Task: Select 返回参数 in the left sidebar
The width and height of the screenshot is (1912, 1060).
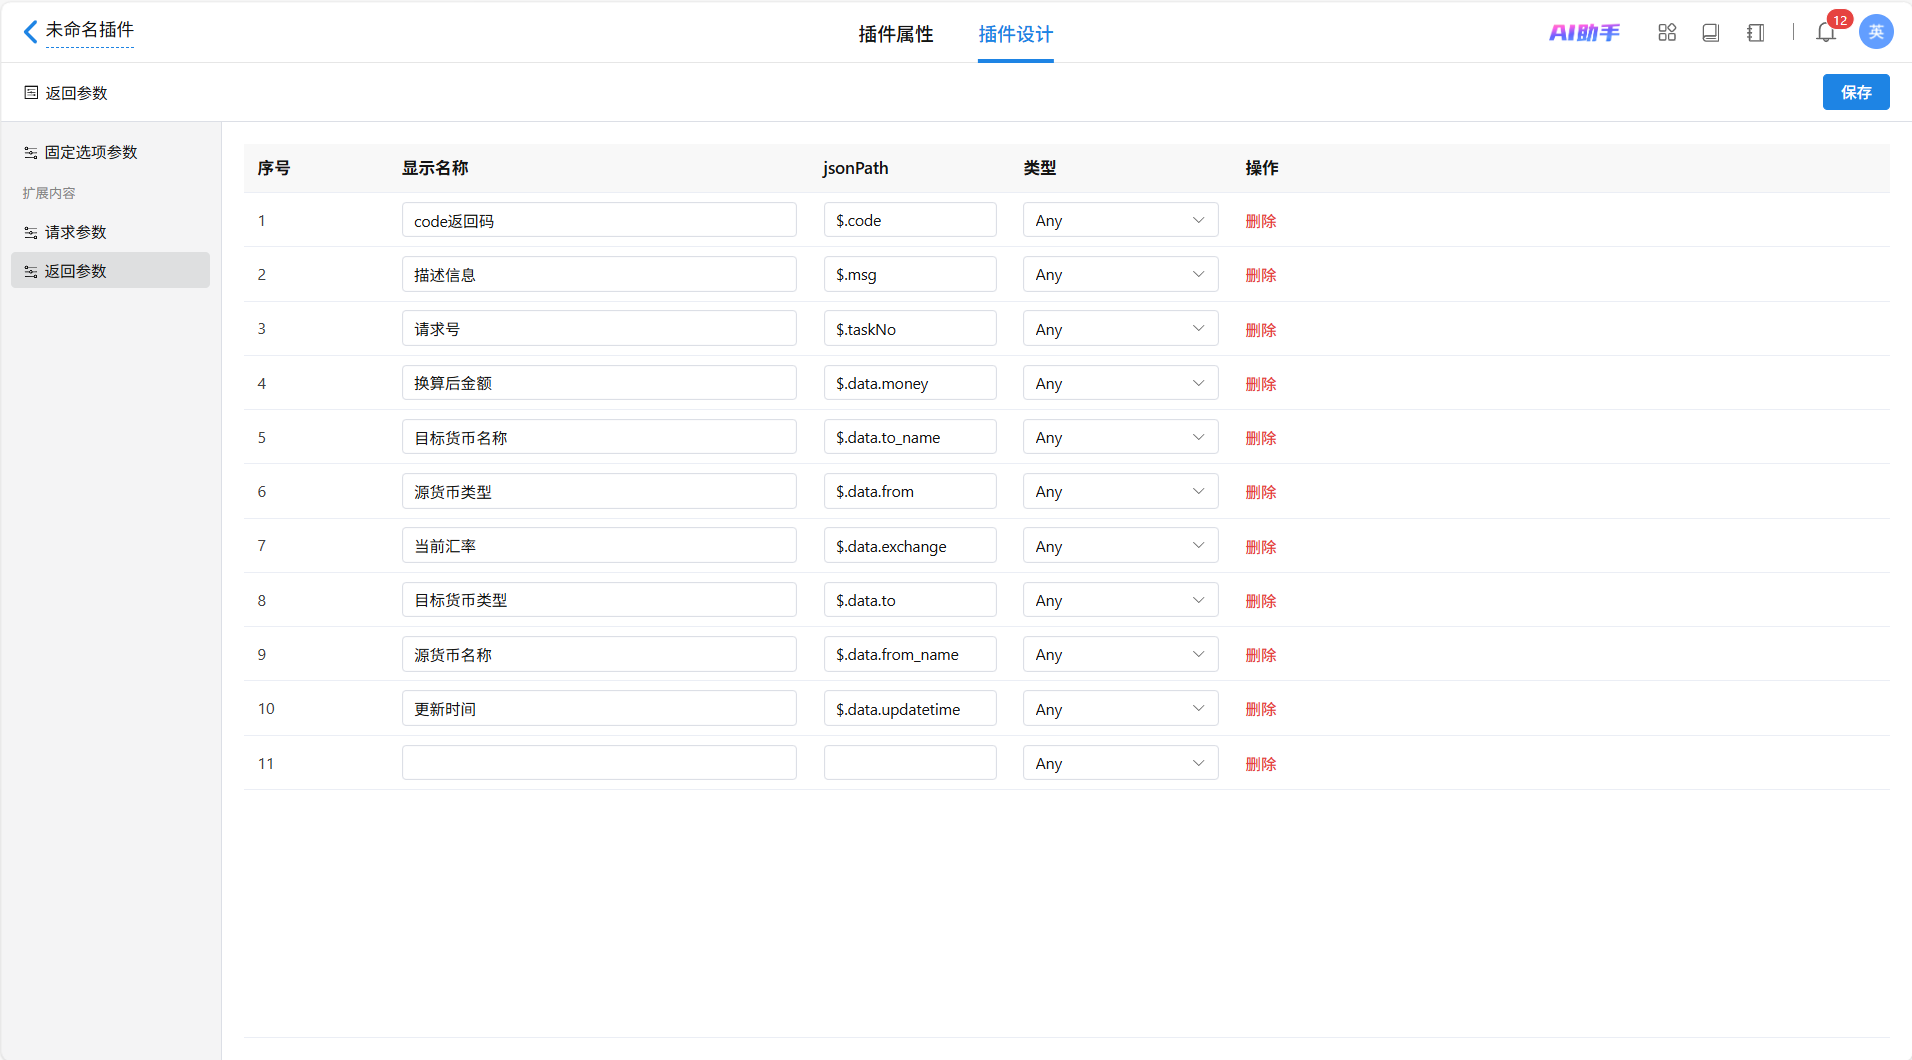Action: [x=75, y=271]
